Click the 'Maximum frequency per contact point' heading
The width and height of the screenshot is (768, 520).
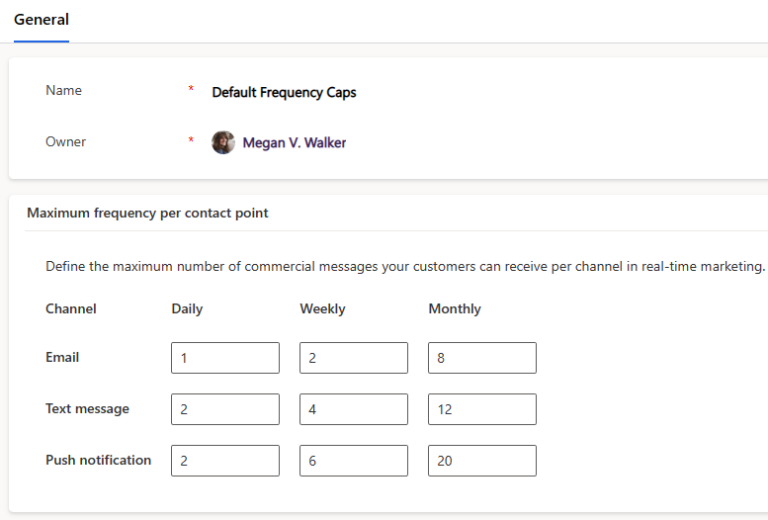(x=147, y=213)
